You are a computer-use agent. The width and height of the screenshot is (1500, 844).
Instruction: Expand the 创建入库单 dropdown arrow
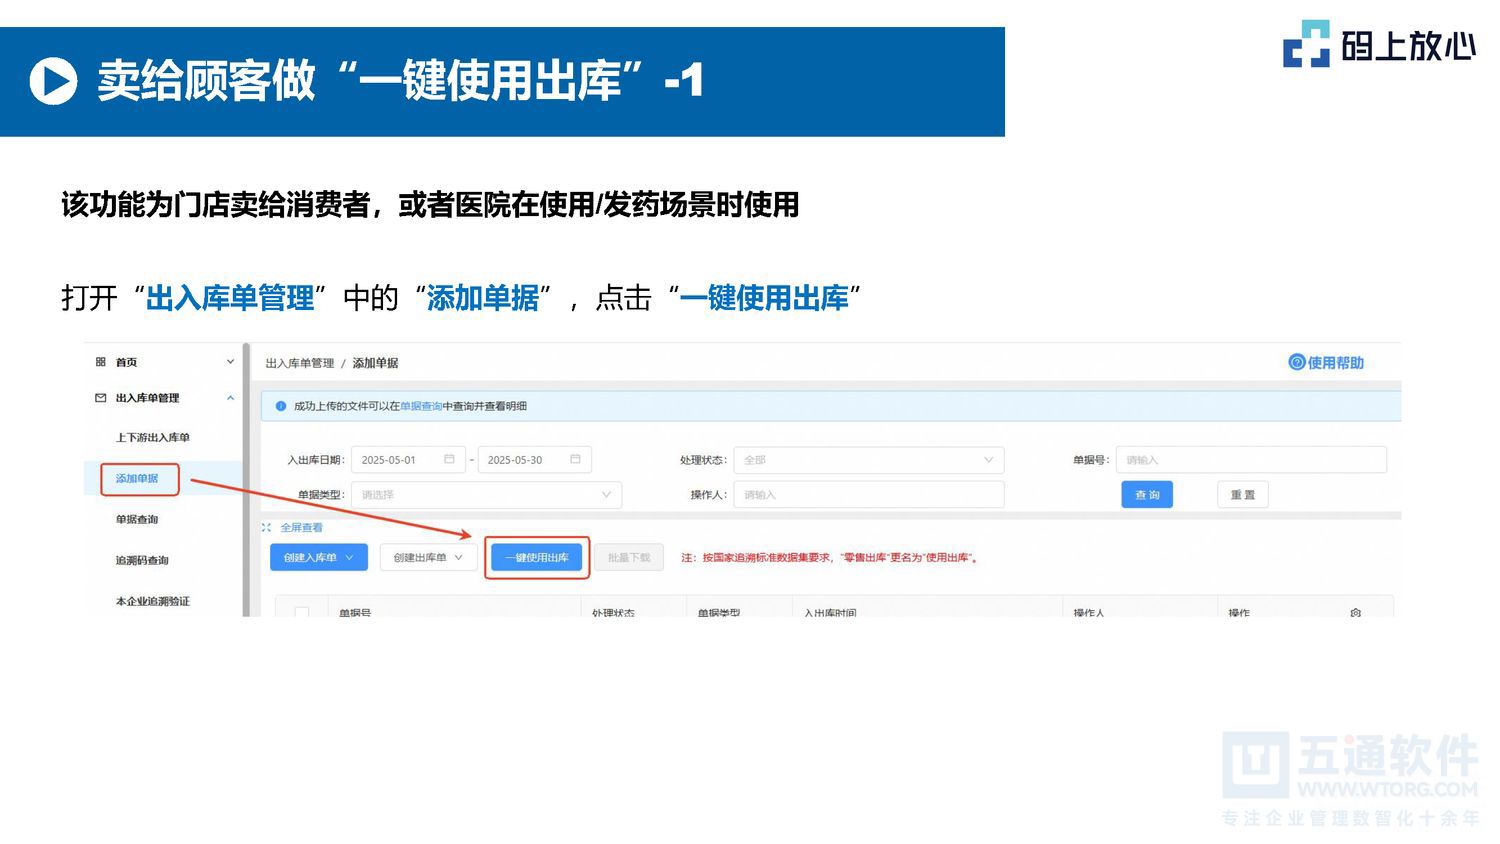click(x=350, y=557)
